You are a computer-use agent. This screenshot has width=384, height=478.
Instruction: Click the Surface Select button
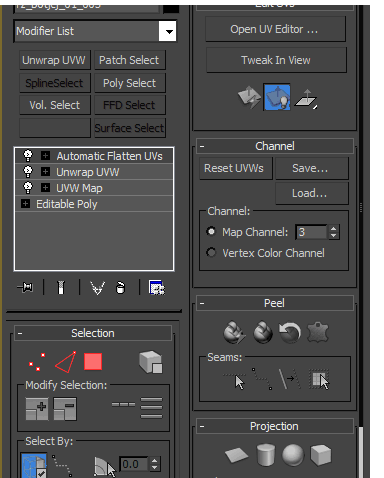click(130, 128)
